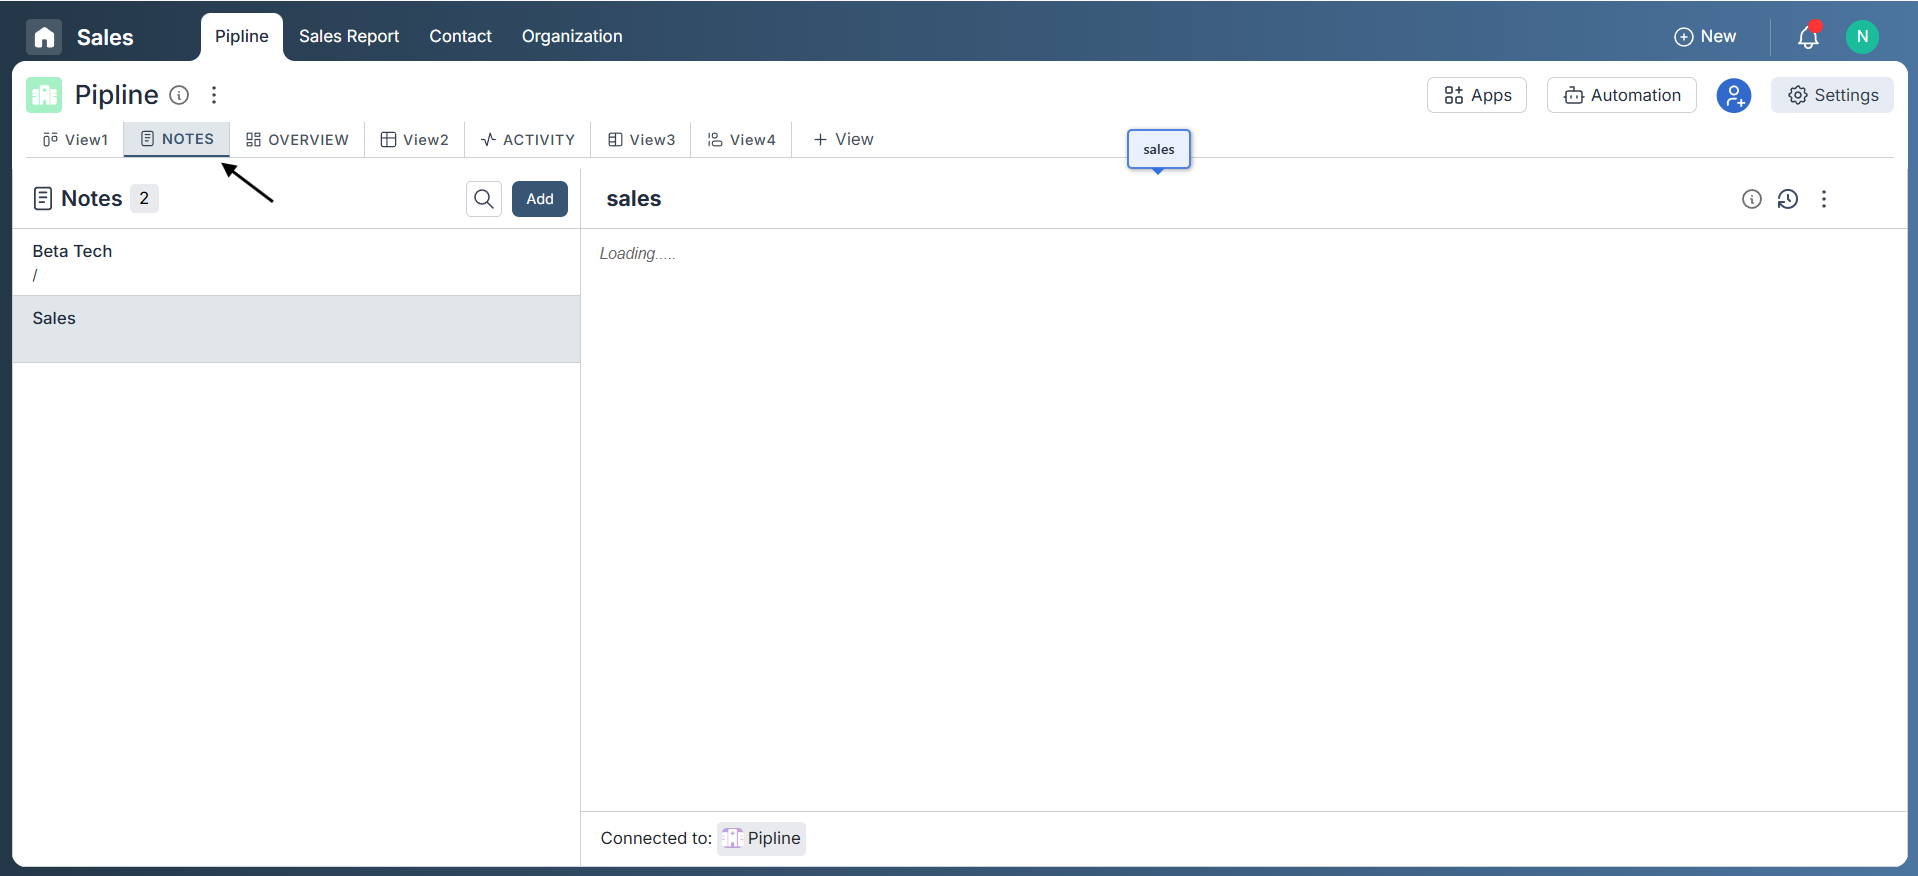Open the Pipline three-dot menu
This screenshot has height=876, width=1918.
coord(213,95)
